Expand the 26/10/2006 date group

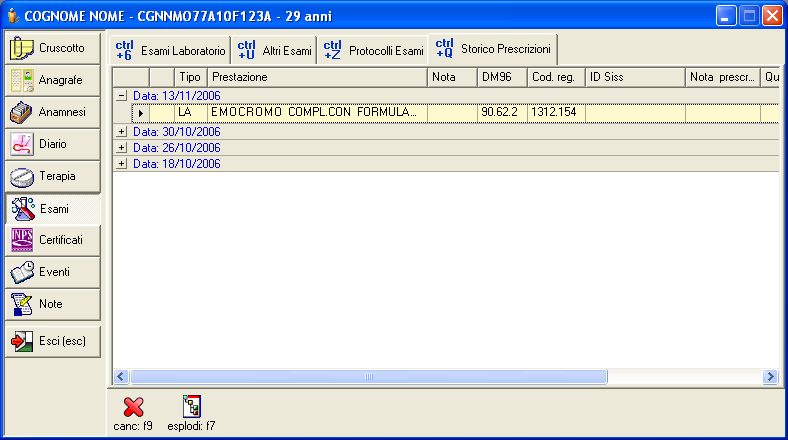pyautogui.click(x=122, y=148)
